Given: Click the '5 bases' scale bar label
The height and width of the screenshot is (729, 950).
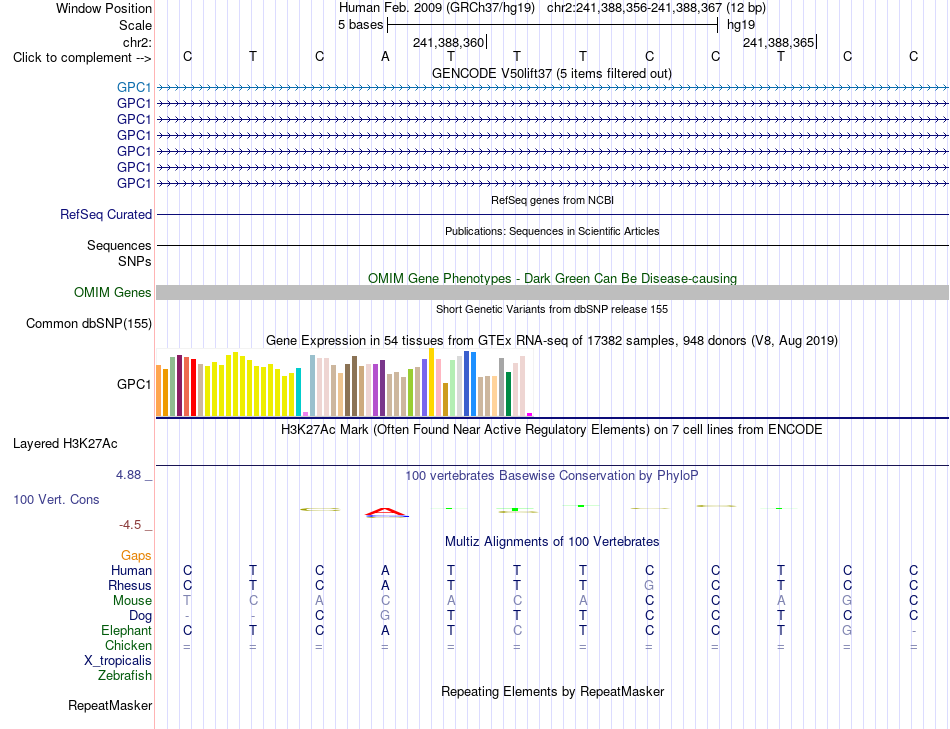Looking at the screenshot, I should tap(360, 25).
